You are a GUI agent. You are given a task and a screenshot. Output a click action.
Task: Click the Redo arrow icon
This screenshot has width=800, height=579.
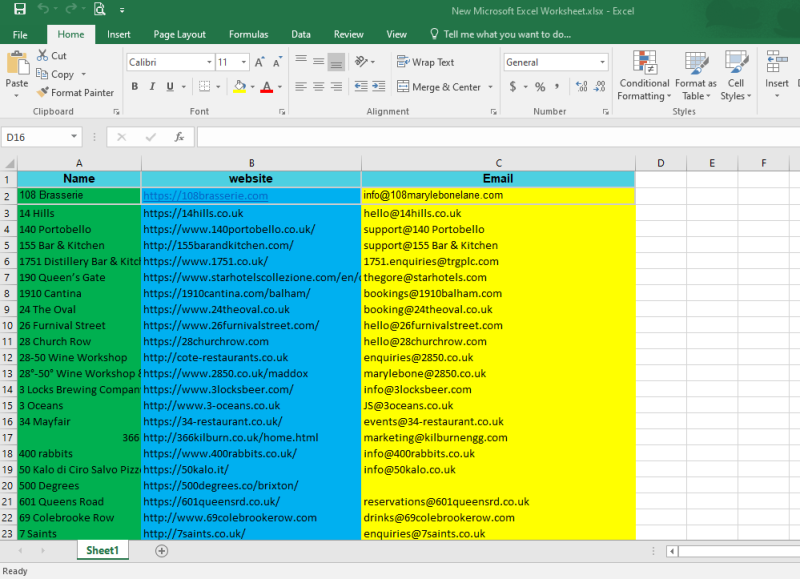pyautogui.click(x=70, y=9)
